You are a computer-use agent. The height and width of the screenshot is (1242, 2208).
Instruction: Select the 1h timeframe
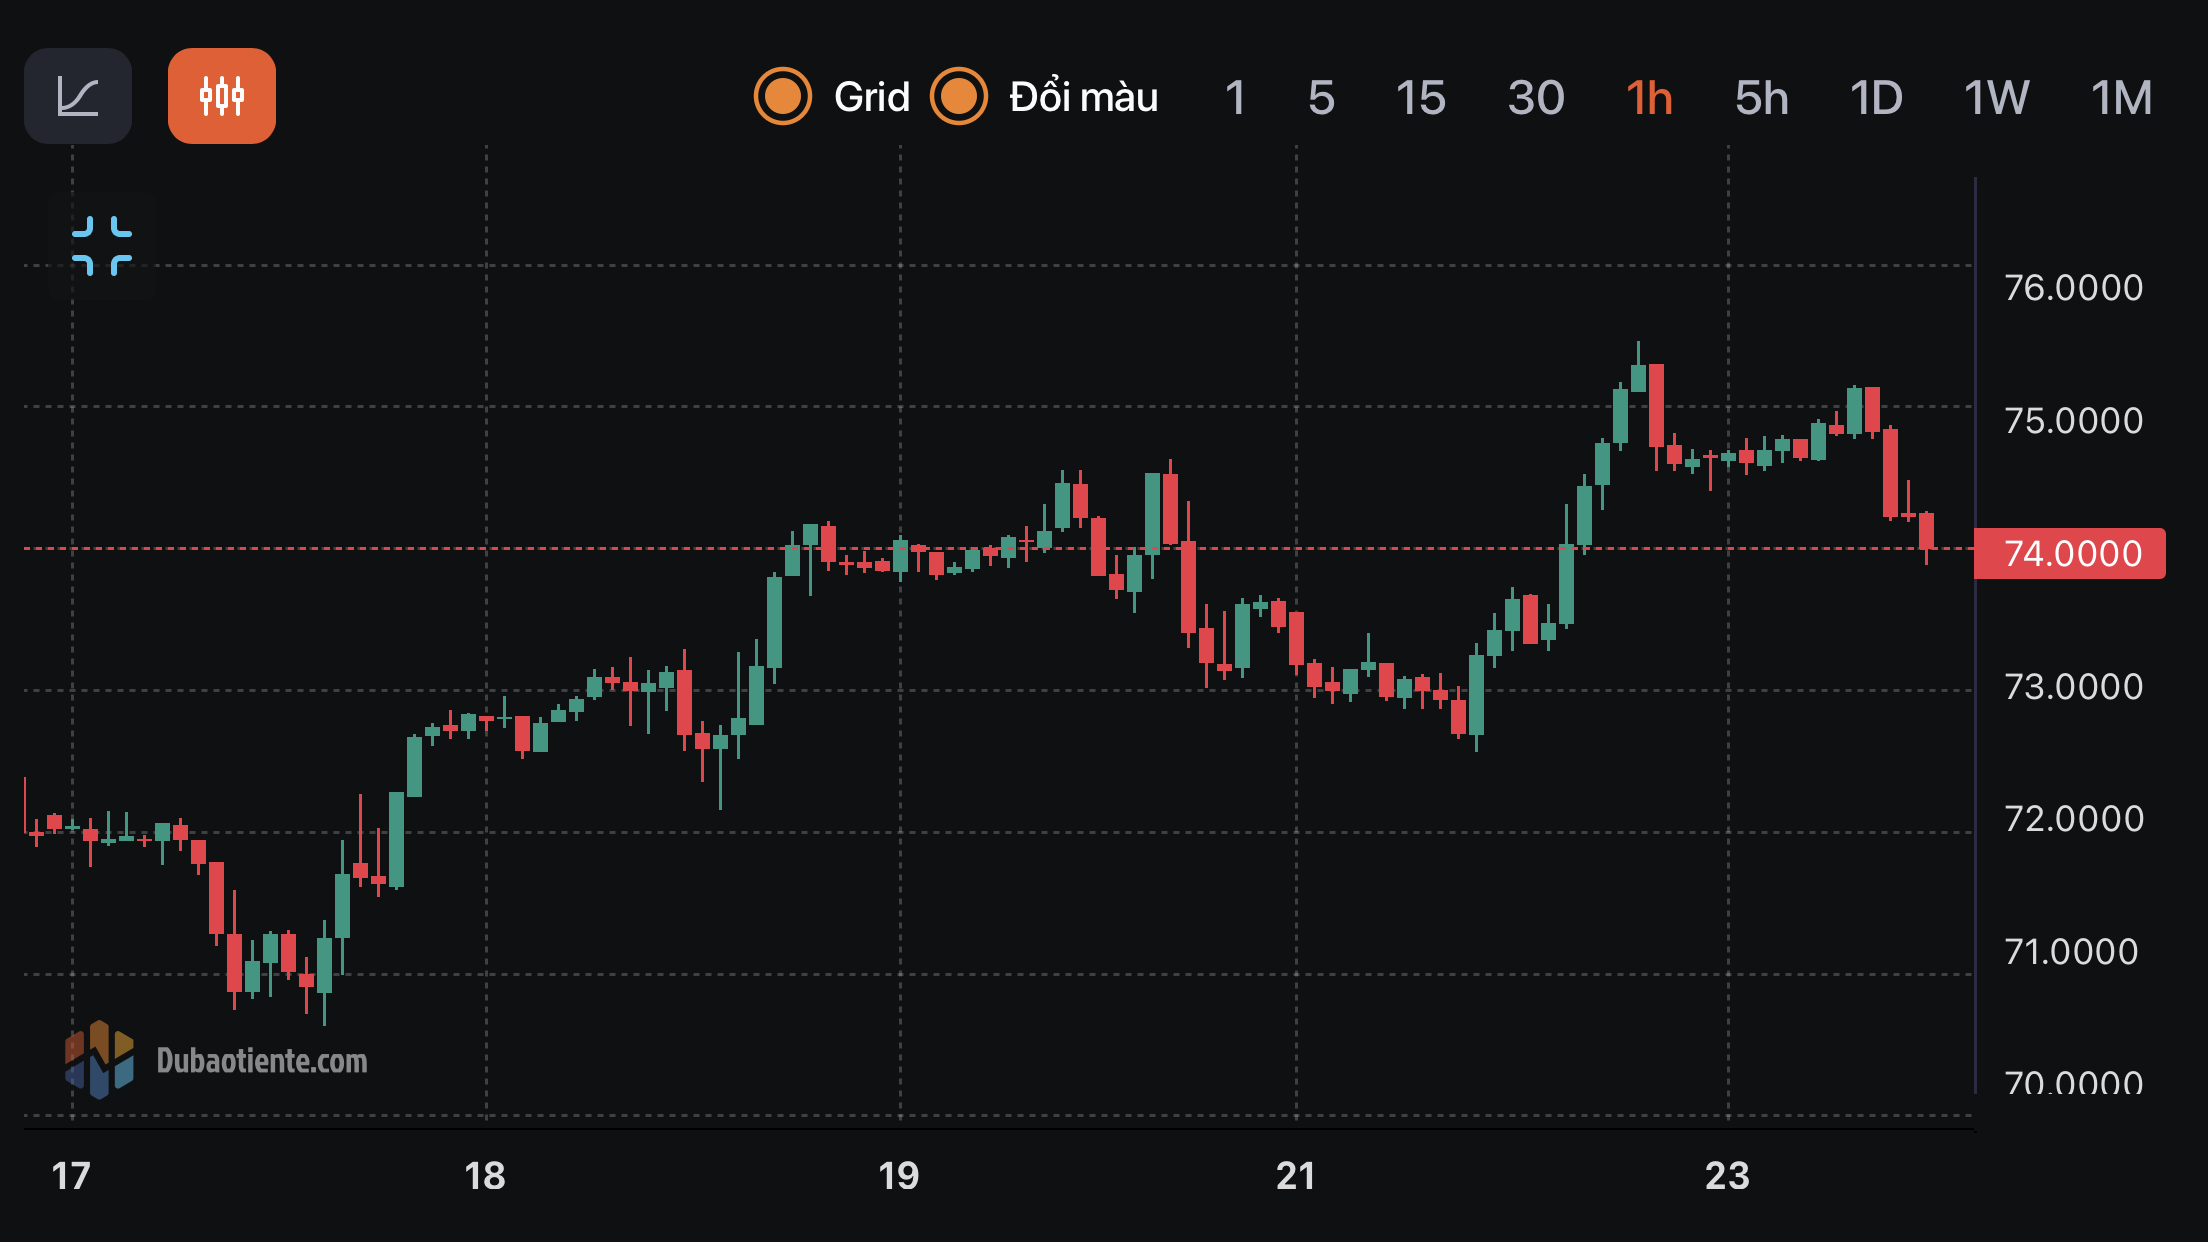click(x=1649, y=98)
